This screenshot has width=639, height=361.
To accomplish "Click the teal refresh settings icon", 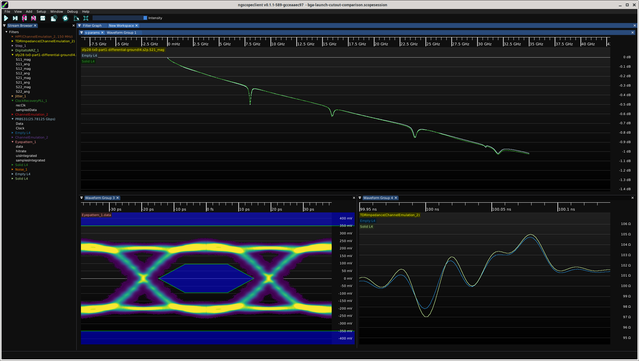I will 65,18.
